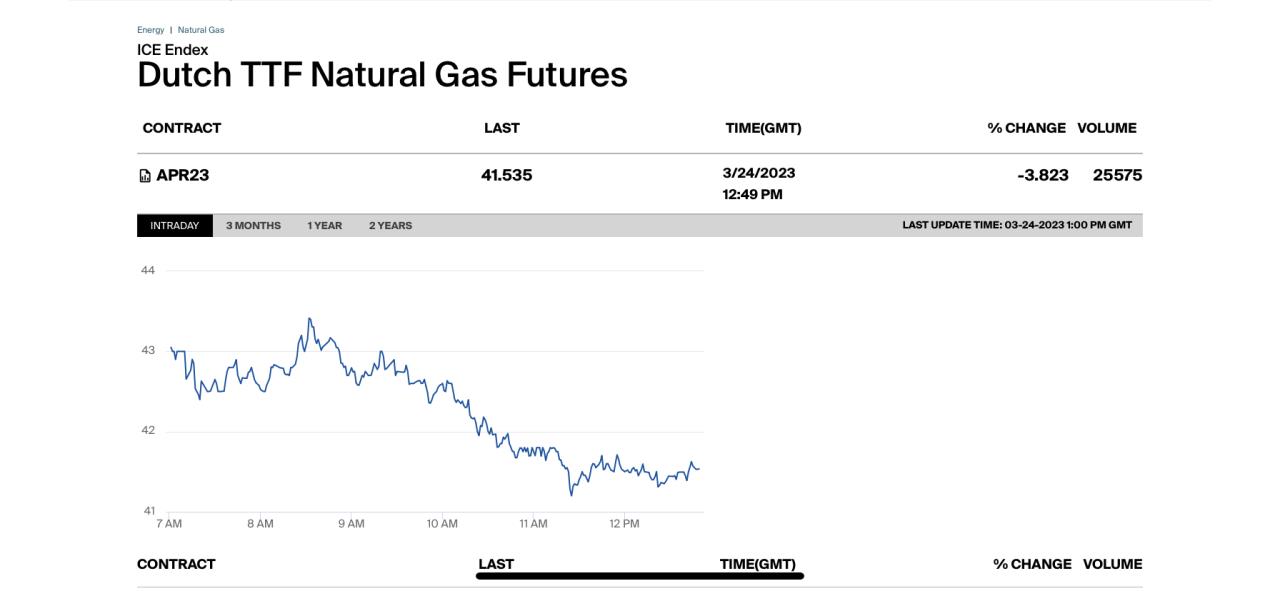Show the 1 YEAR chart range
The width and height of the screenshot is (1280, 591).
pyautogui.click(x=324, y=226)
